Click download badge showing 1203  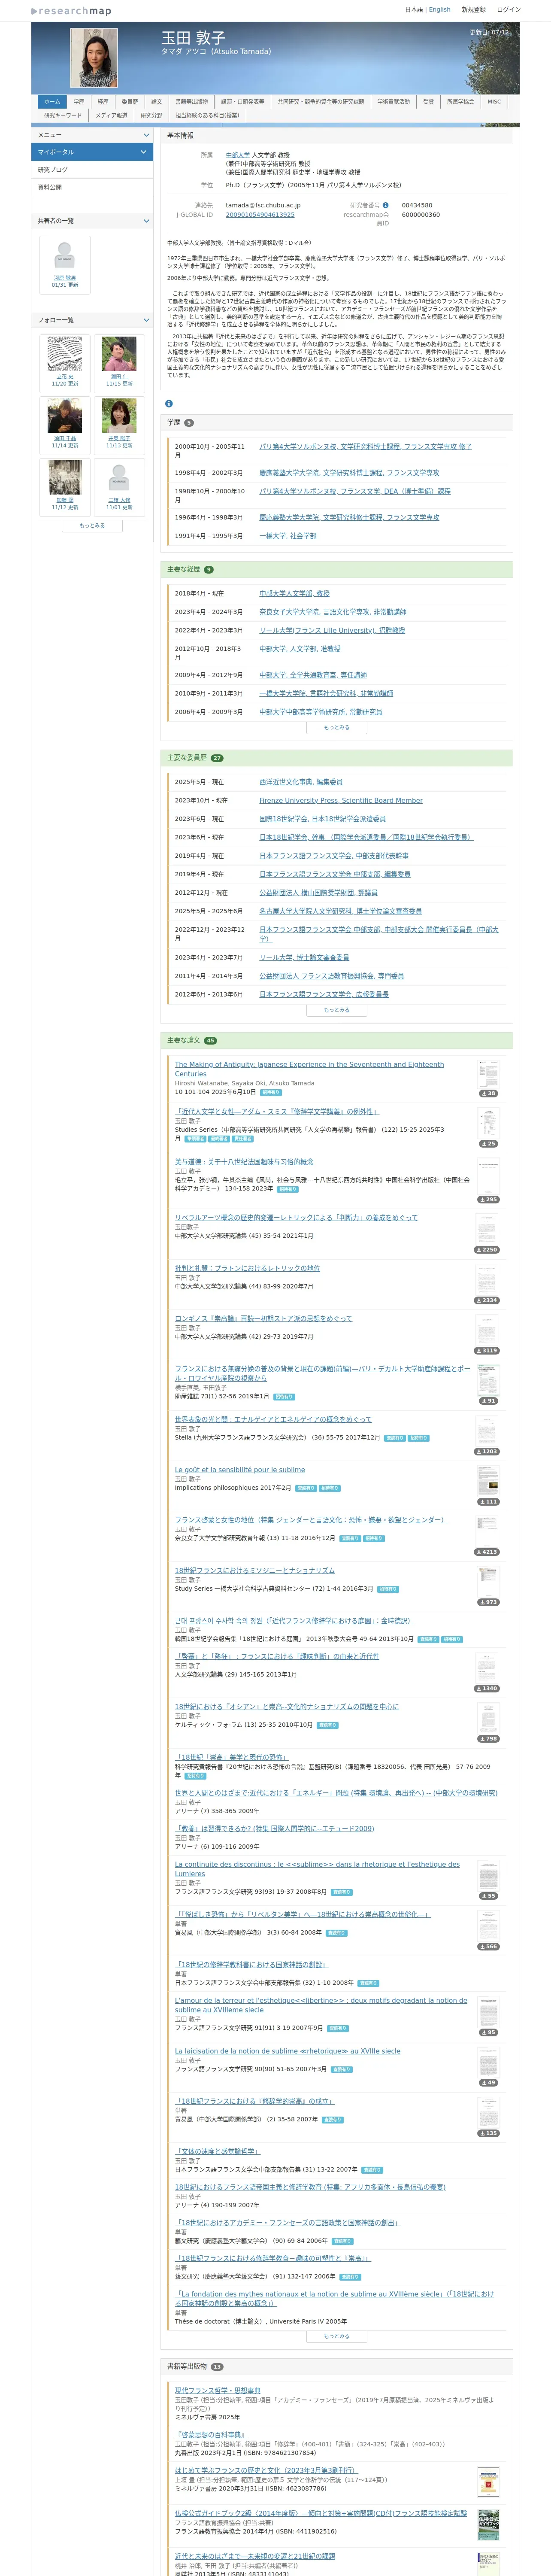coord(487,1451)
